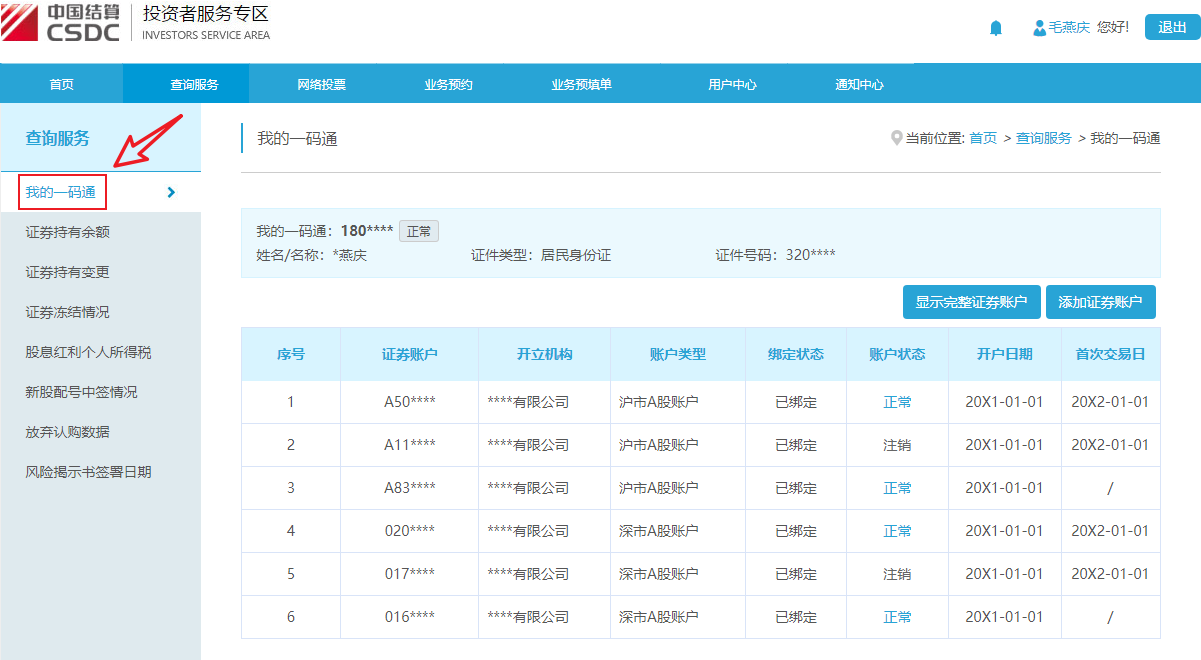This screenshot has height=660, width=1201.
Task: Go to 业务预填单 in navigation bar
Action: (x=581, y=85)
